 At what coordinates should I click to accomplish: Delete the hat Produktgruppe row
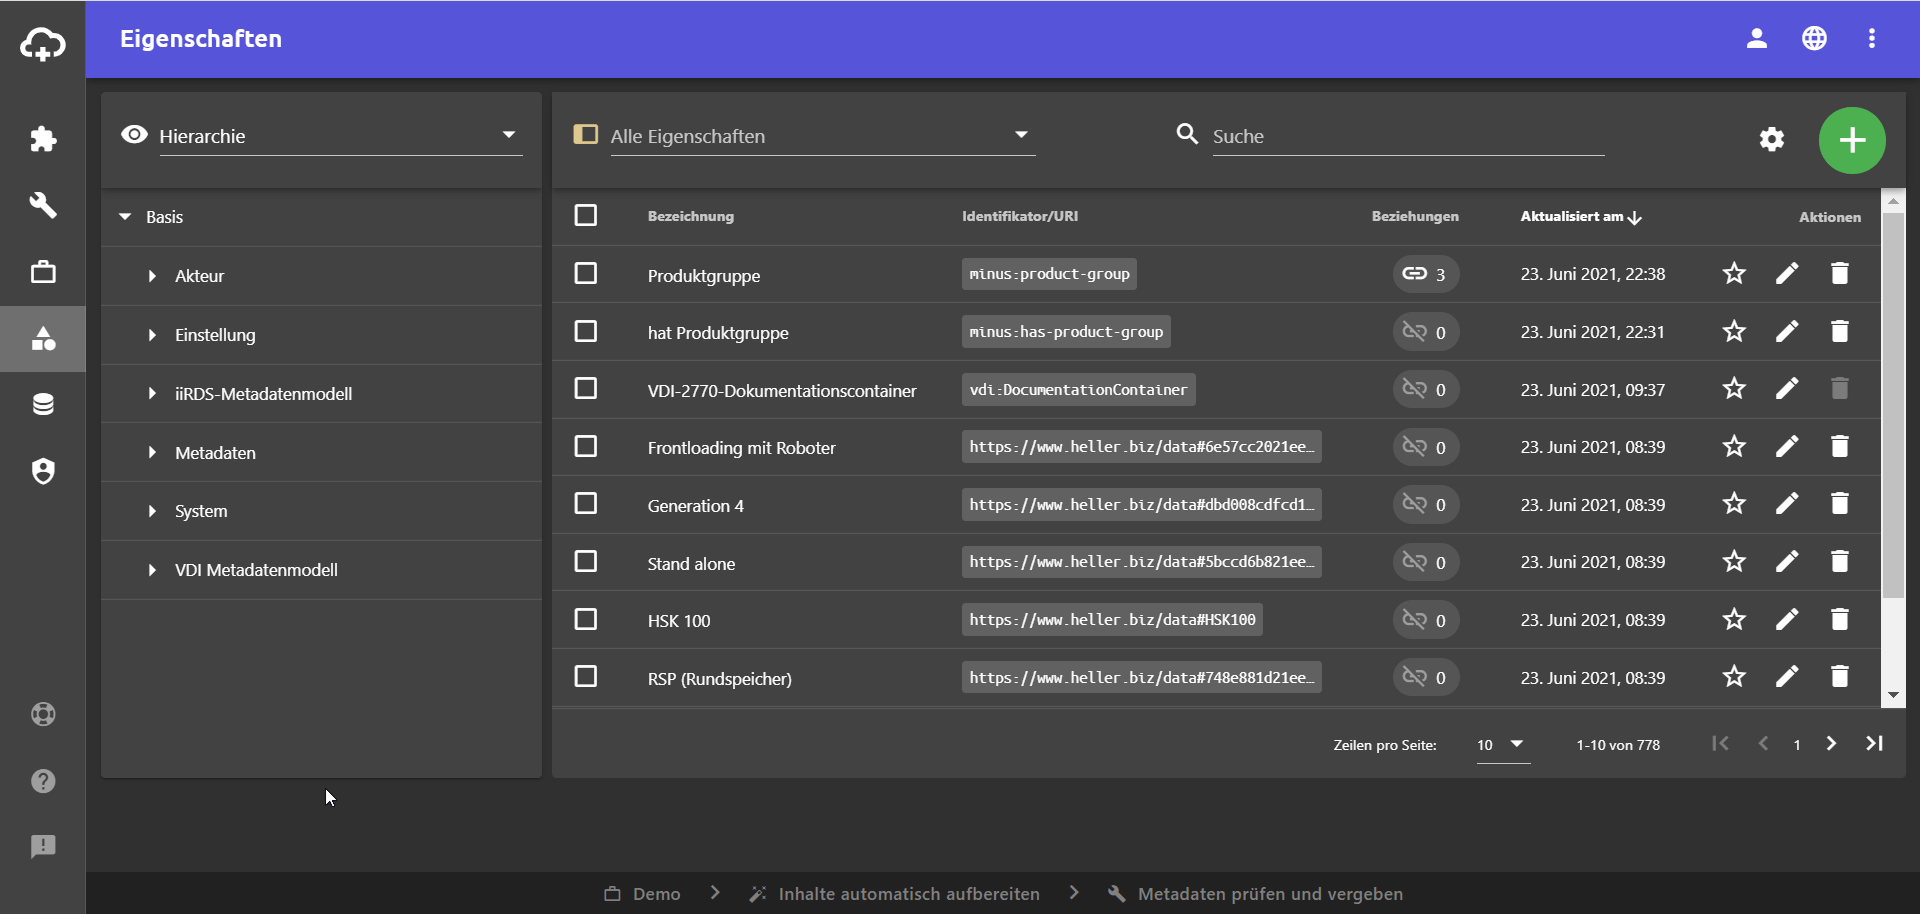1839,332
